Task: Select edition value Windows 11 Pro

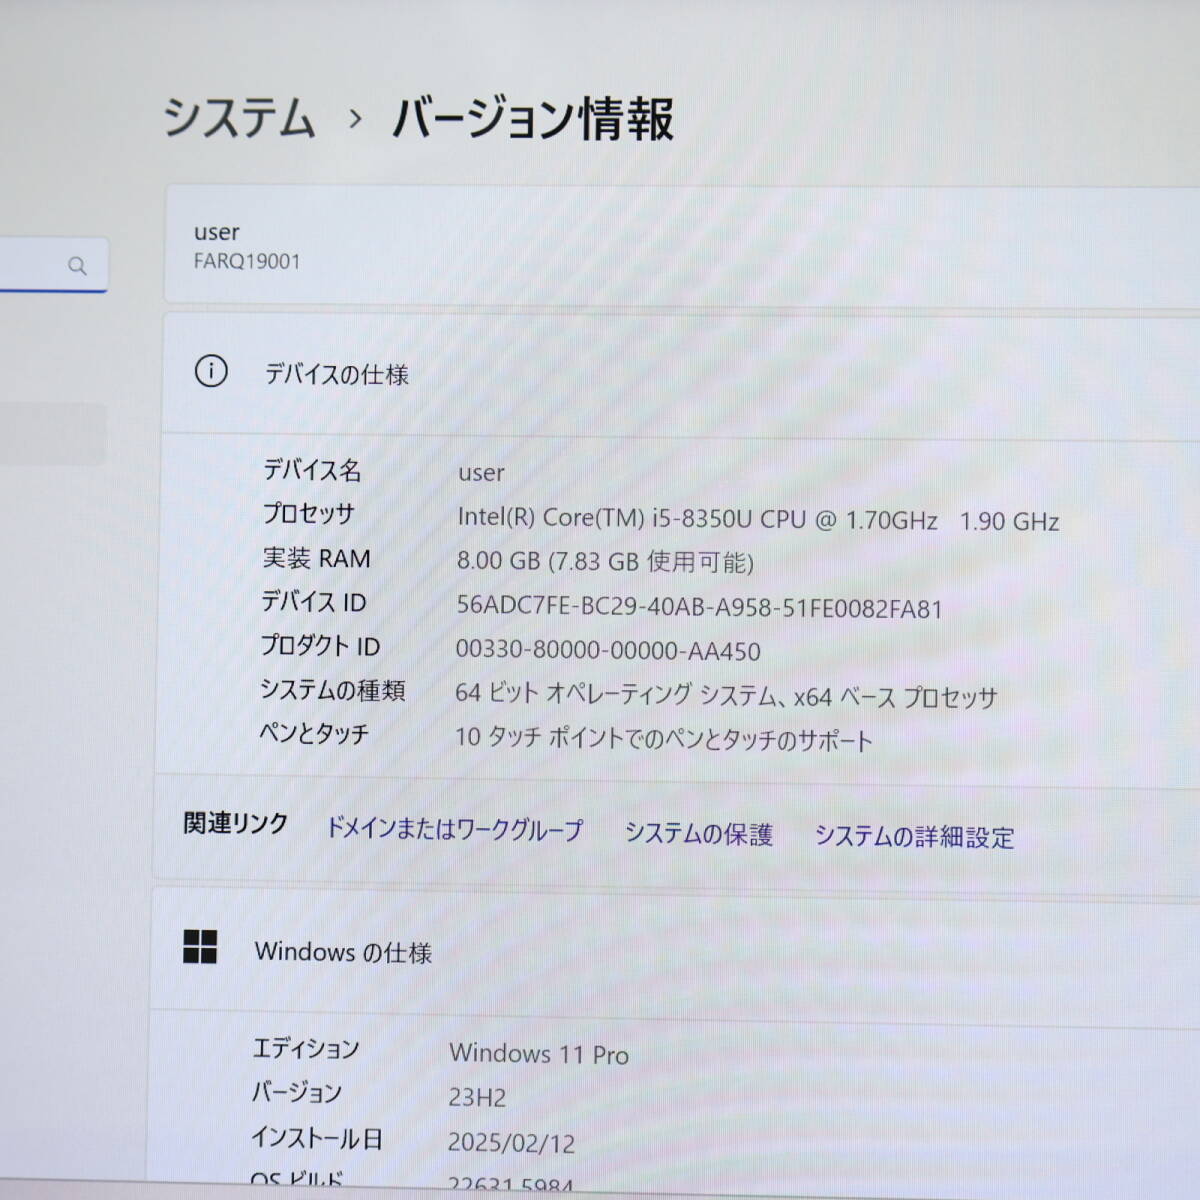Action: [x=539, y=1054]
